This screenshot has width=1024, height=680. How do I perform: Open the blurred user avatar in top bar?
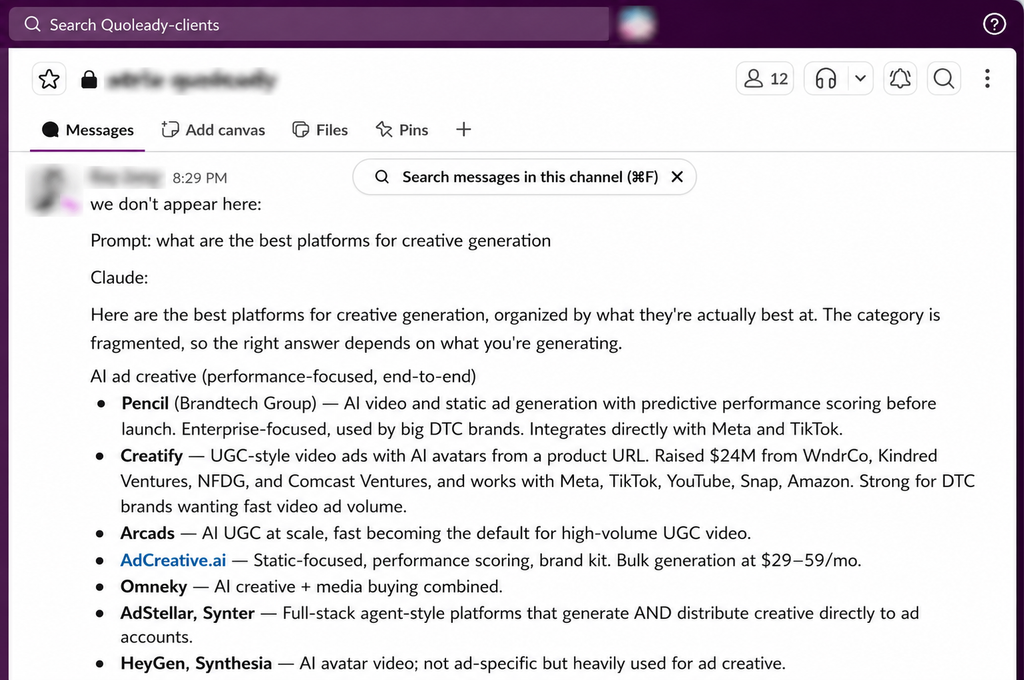(636, 24)
